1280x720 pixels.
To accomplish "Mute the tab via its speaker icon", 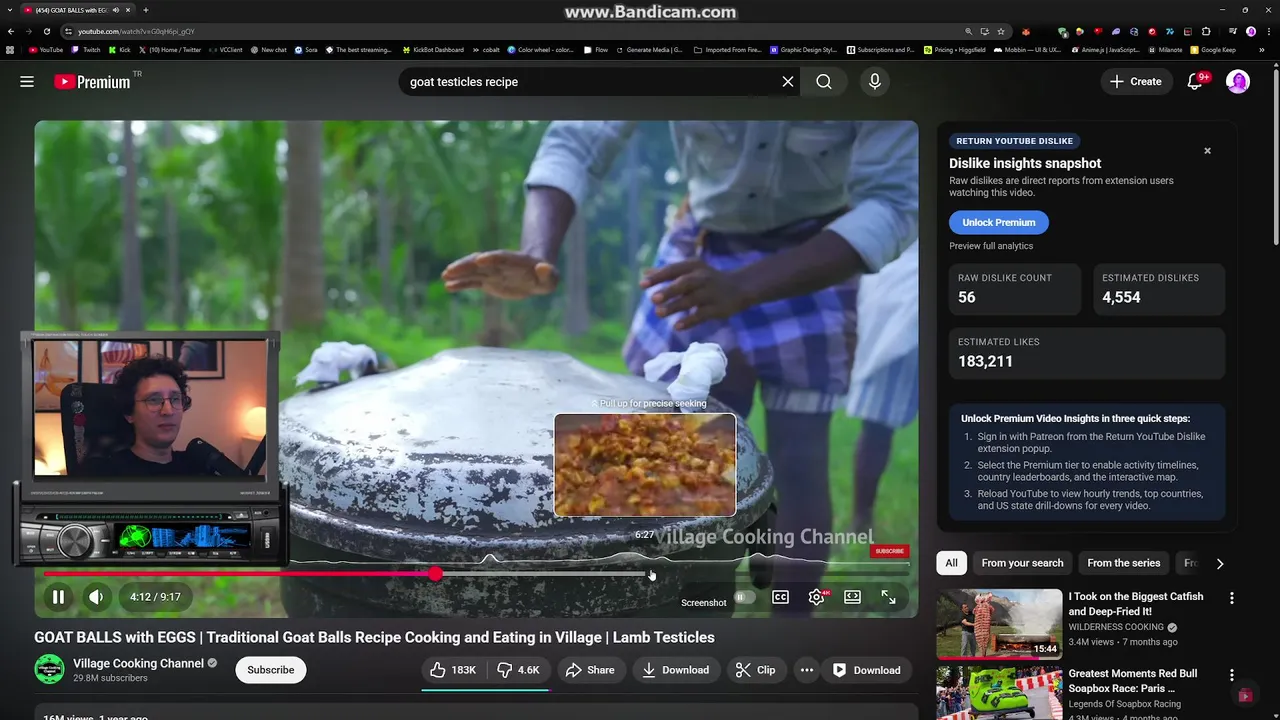I will 116,10.
